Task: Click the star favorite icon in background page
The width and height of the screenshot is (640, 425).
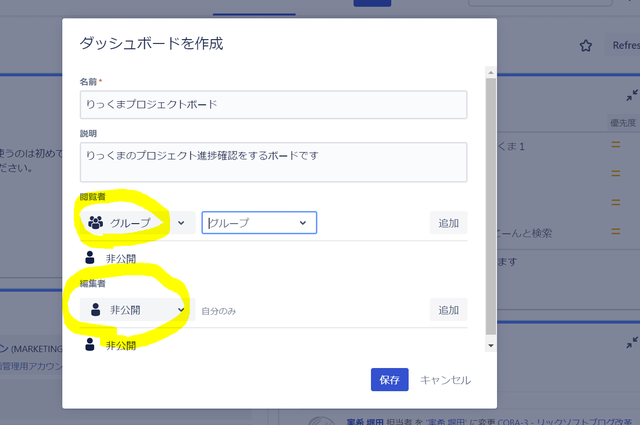Action: point(586,45)
